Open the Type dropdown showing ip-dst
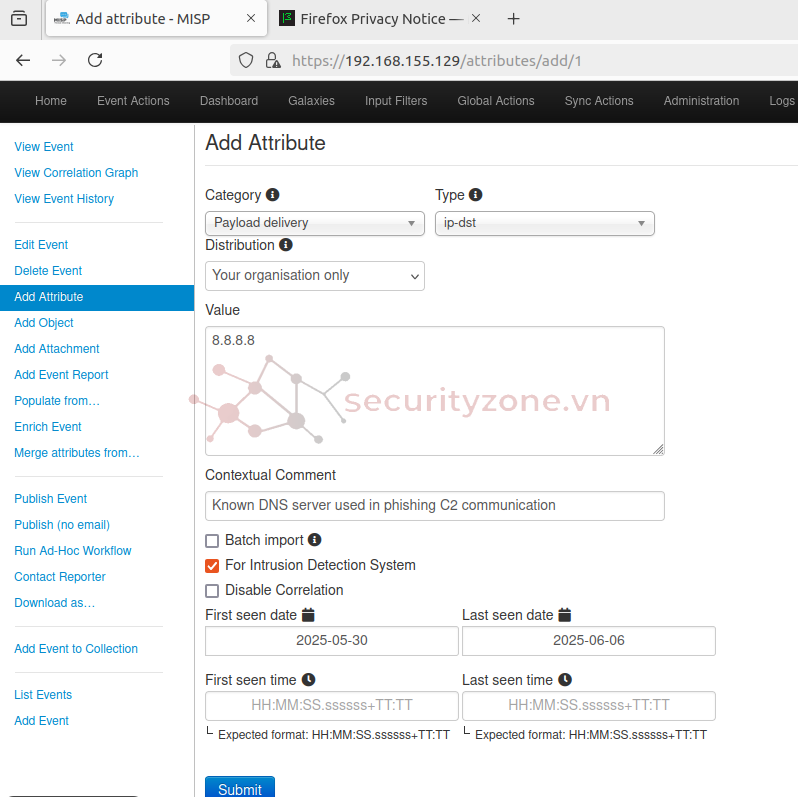 [545, 223]
